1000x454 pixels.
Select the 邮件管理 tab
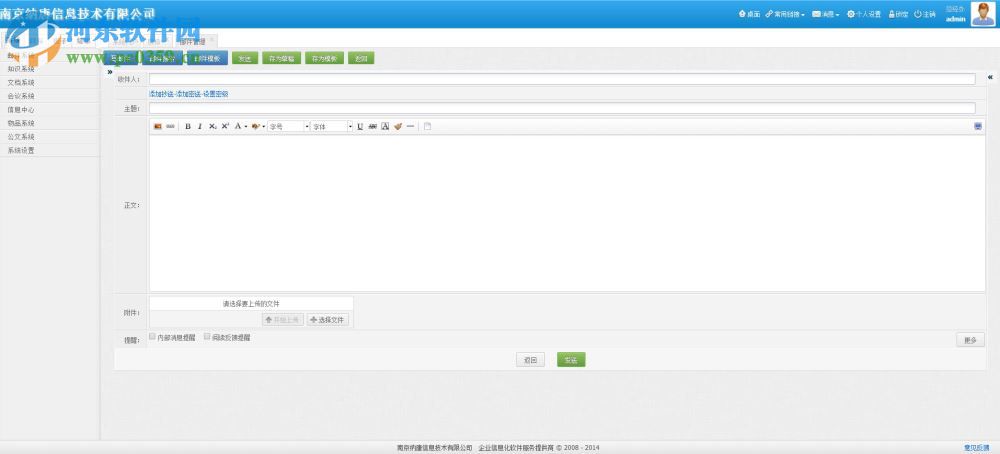[192, 41]
